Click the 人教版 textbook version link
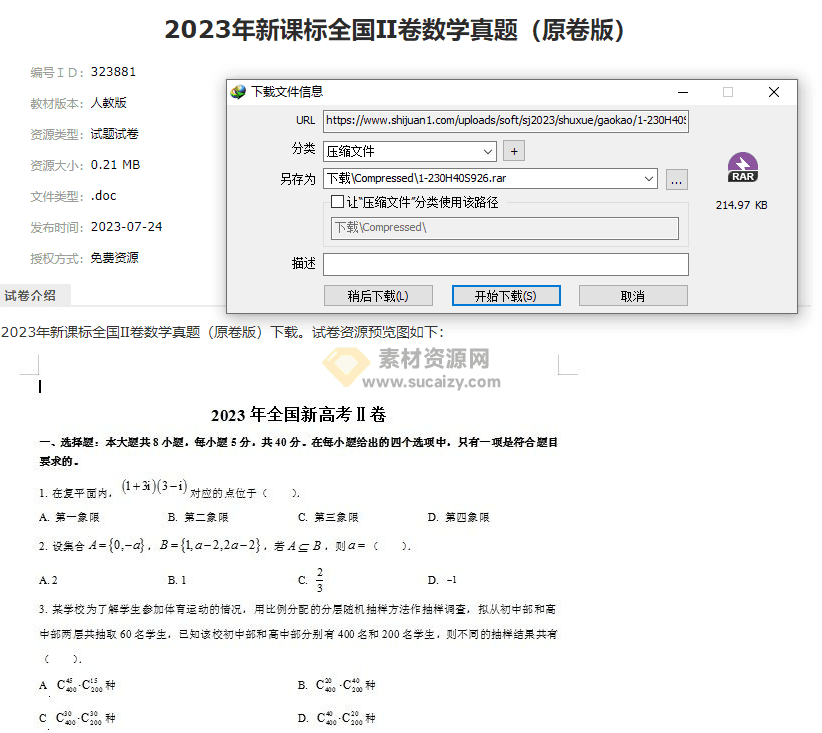The height and width of the screenshot is (733, 822). pos(109,103)
